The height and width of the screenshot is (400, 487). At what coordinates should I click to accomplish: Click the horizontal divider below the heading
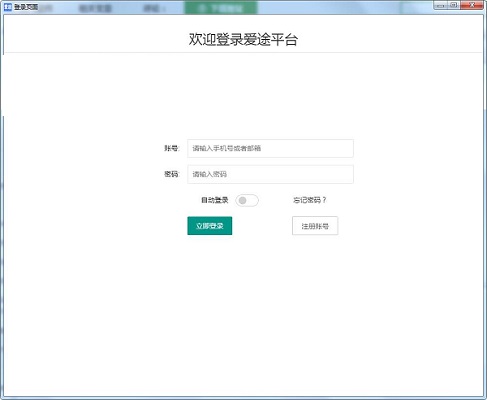click(243, 53)
